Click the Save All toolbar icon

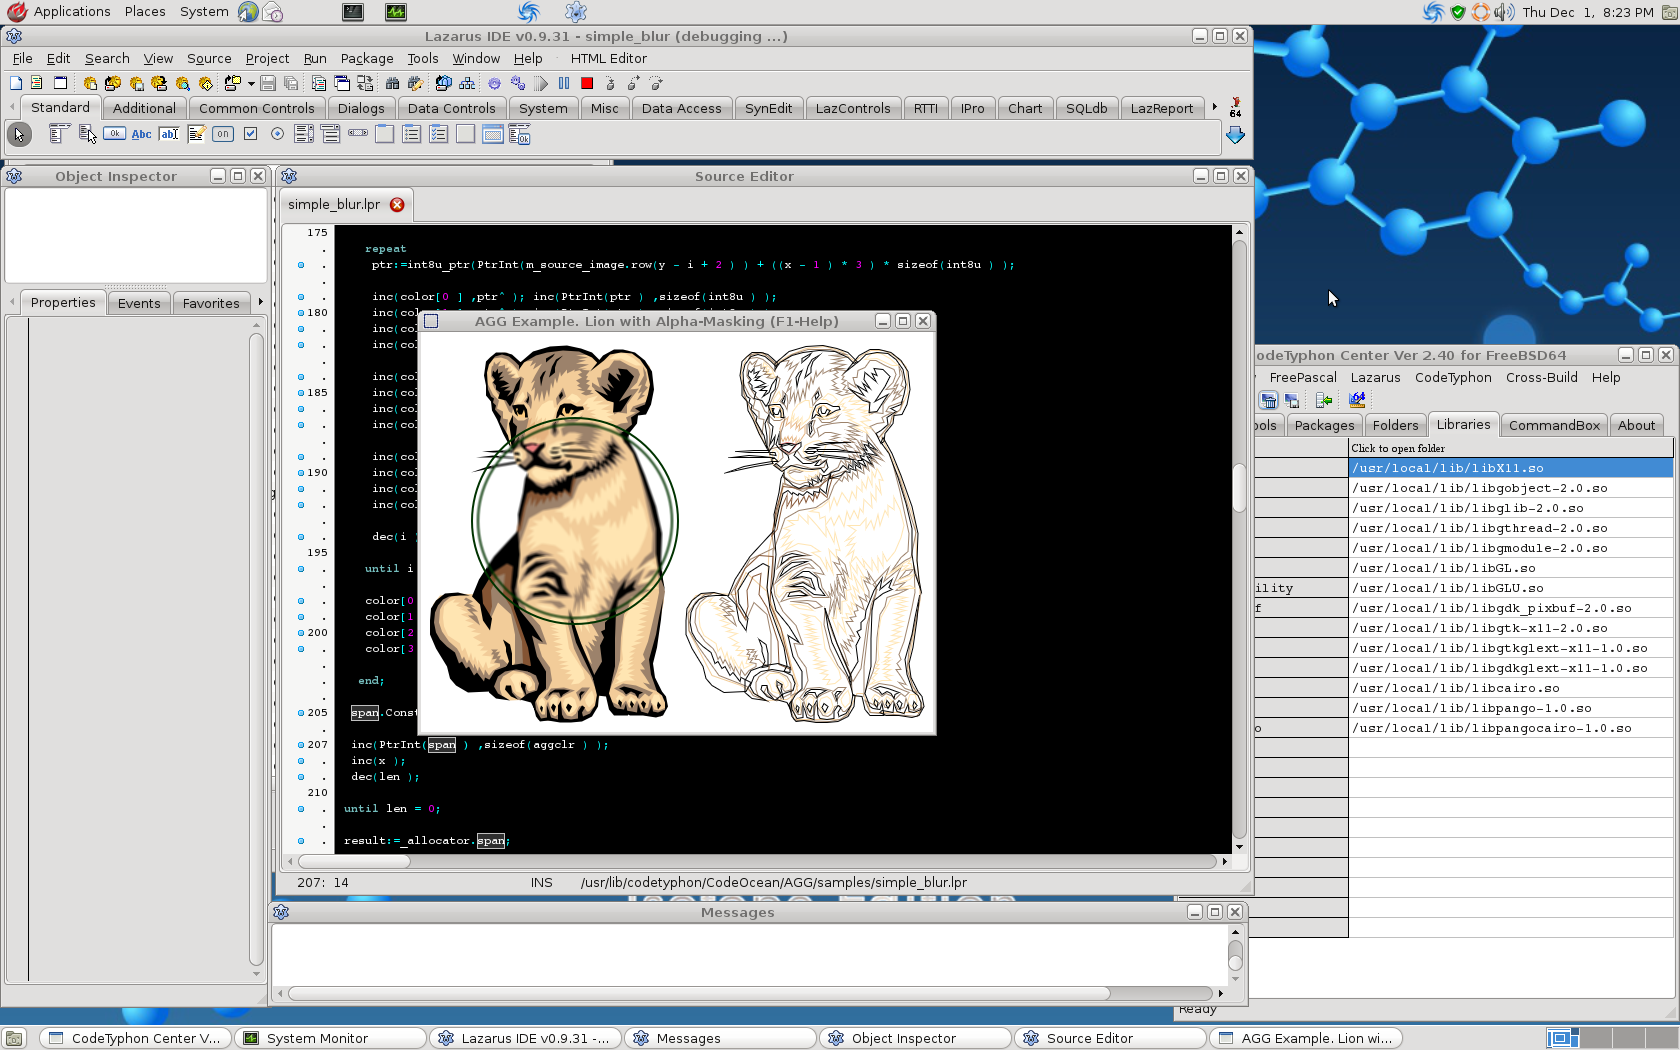pos(291,83)
